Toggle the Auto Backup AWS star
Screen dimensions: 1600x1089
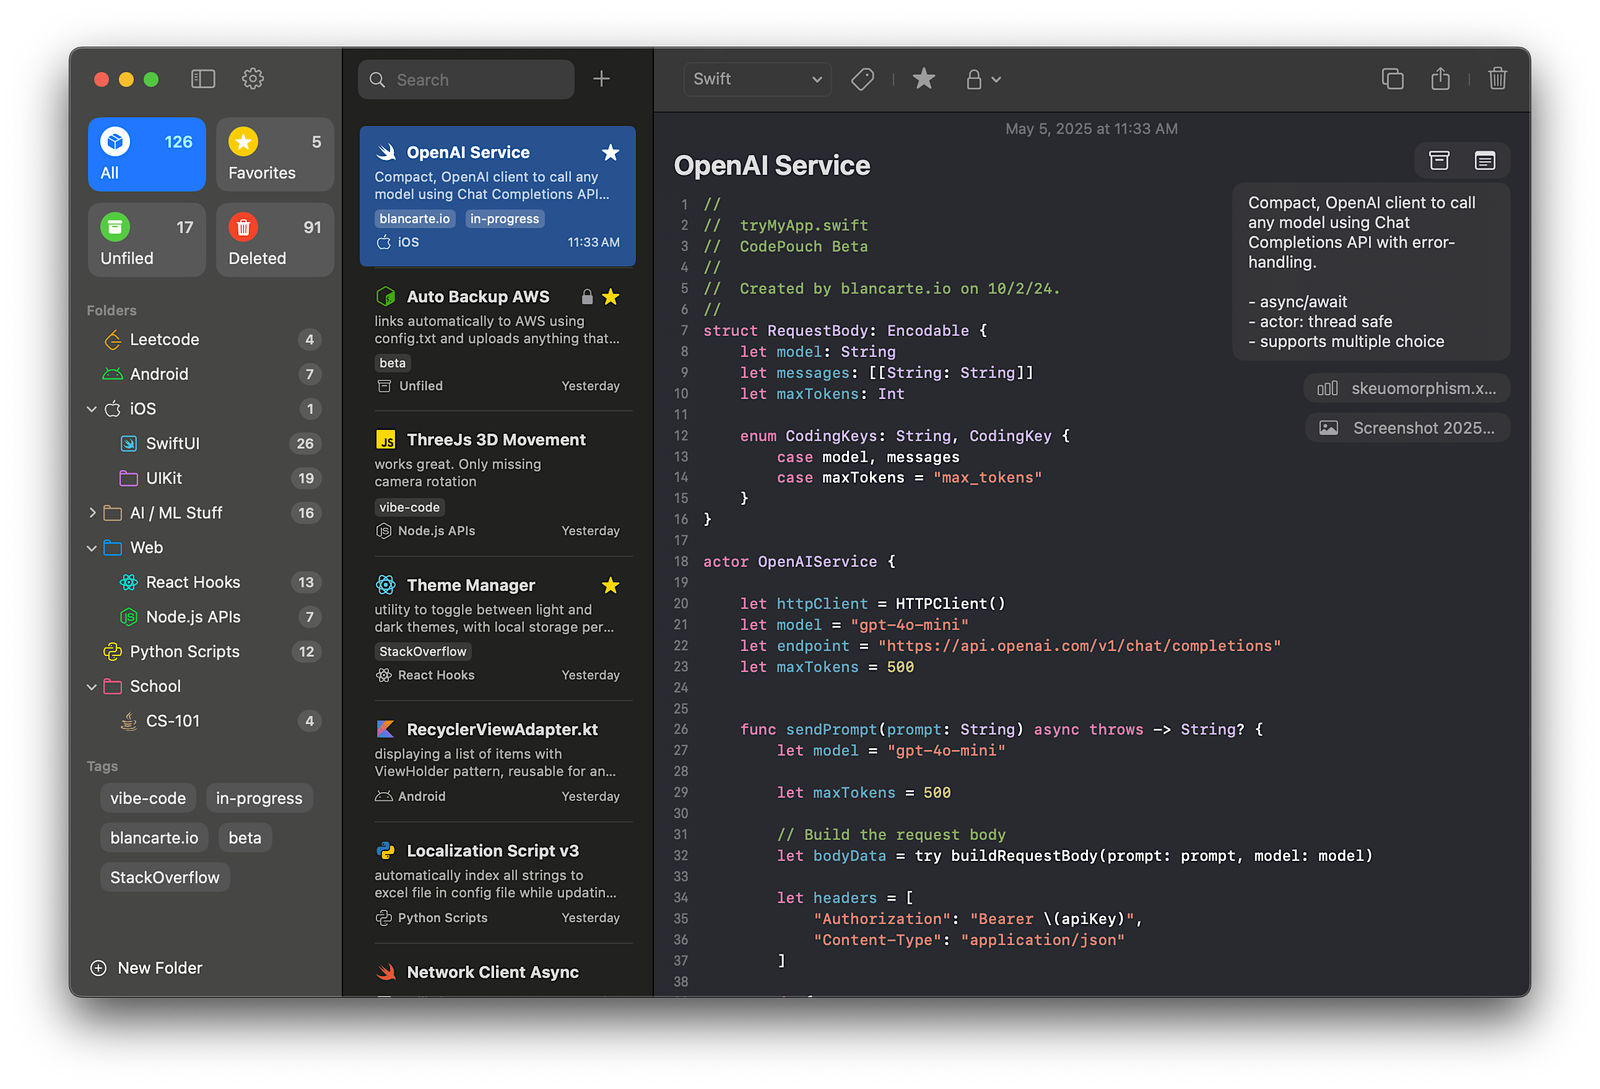610,297
